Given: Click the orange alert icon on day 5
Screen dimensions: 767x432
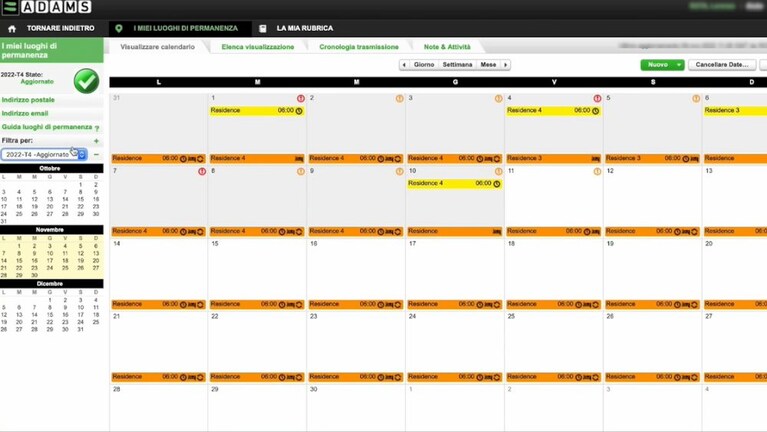Looking at the screenshot, I should pyautogui.click(x=696, y=98).
